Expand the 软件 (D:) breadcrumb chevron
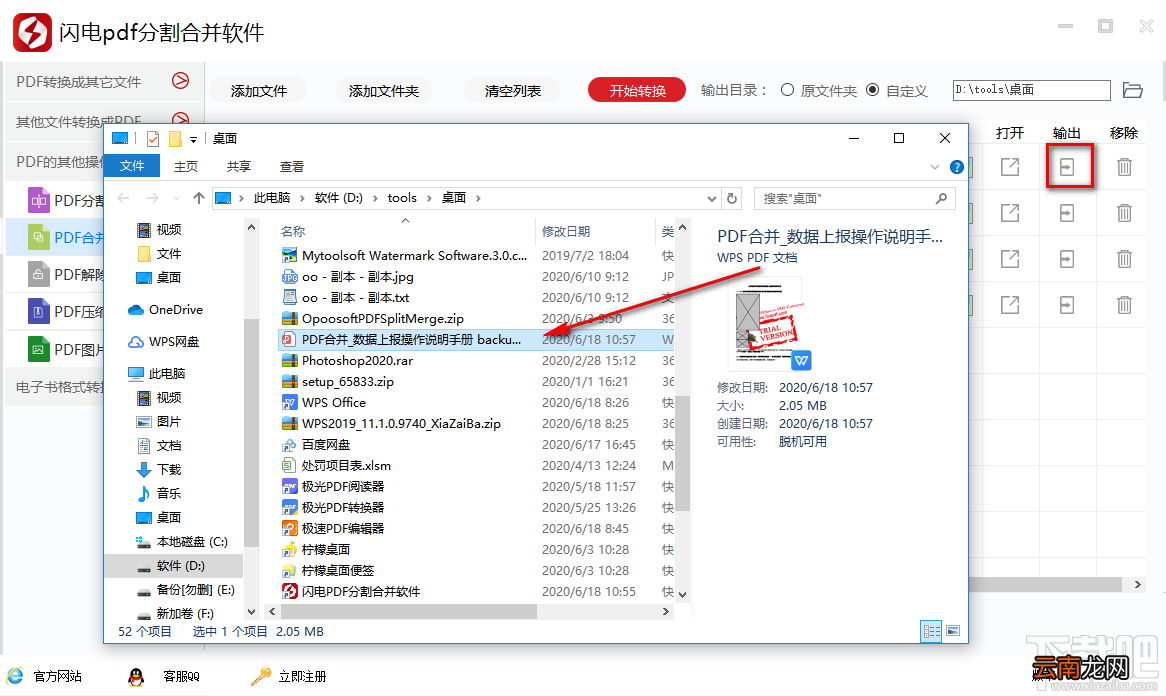Viewport: 1166px width, 696px height. coord(375,199)
